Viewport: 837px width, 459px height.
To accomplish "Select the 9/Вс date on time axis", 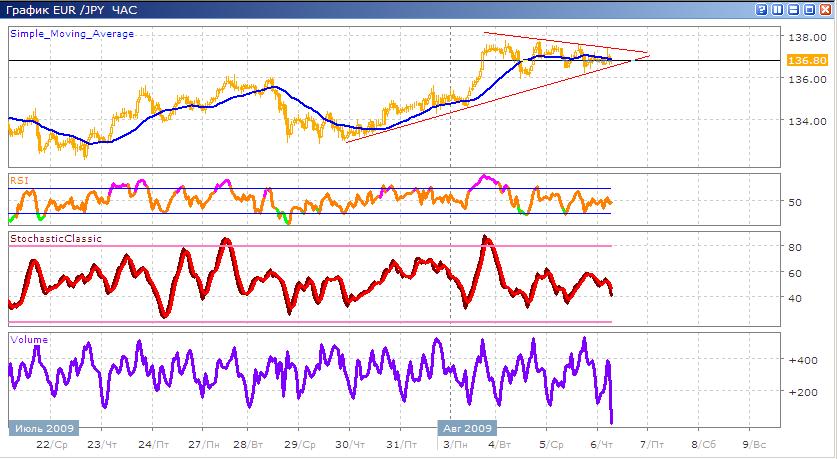I will click(x=754, y=443).
